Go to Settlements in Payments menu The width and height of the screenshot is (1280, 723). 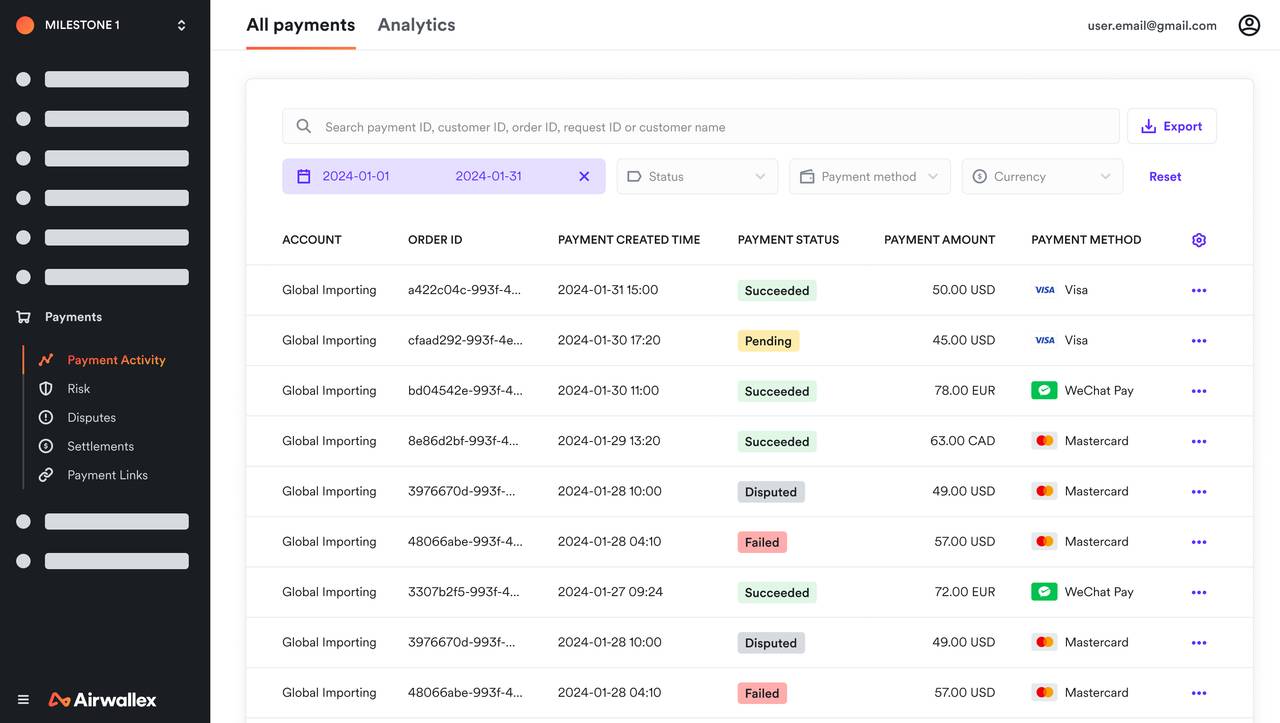coord(100,446)
